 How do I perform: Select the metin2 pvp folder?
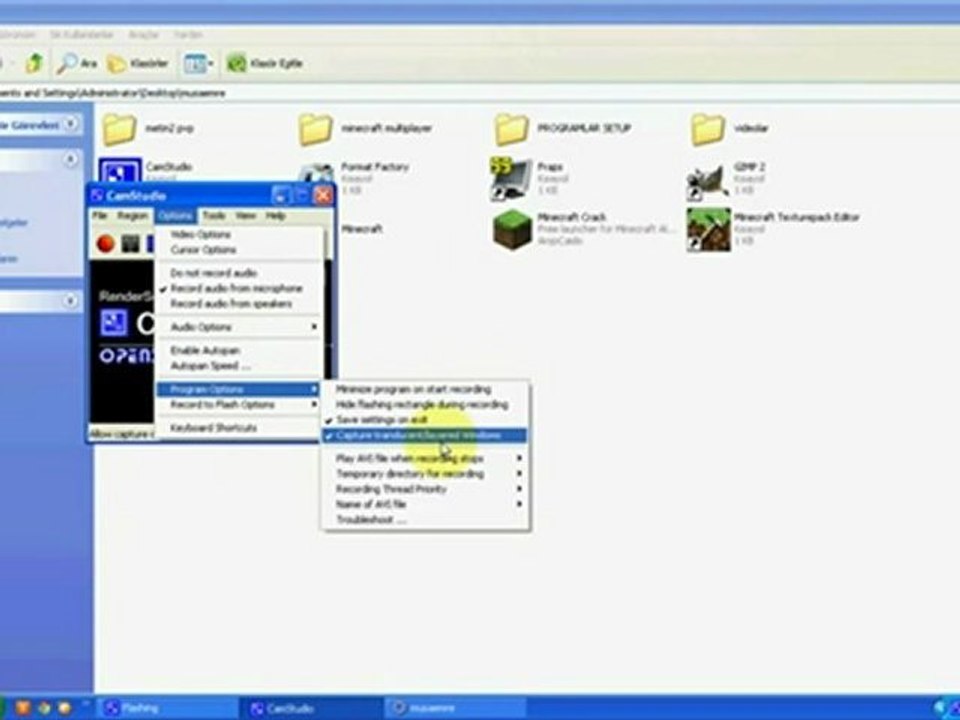(x=149, y=129)
